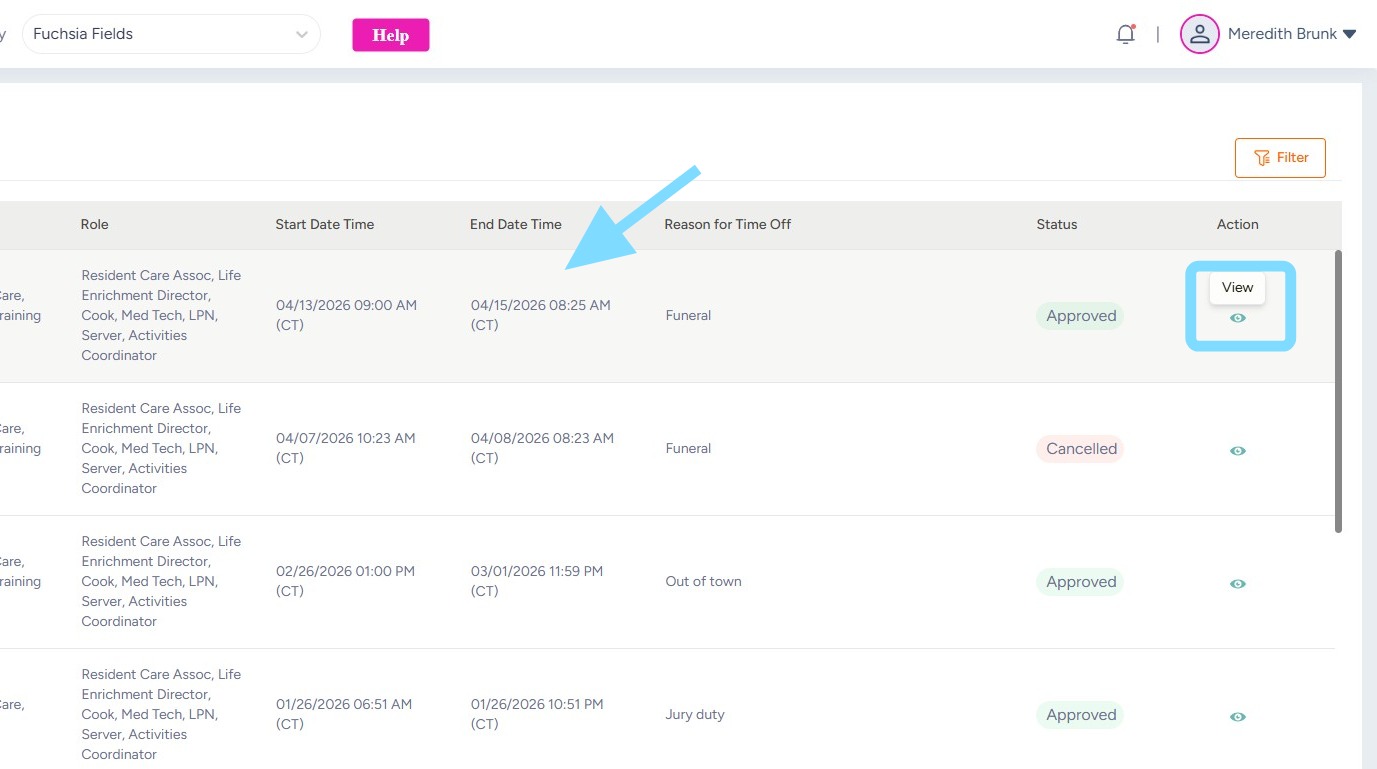Click the Action column header
Screen dimensions: 1377x769
pos(1238,225)
